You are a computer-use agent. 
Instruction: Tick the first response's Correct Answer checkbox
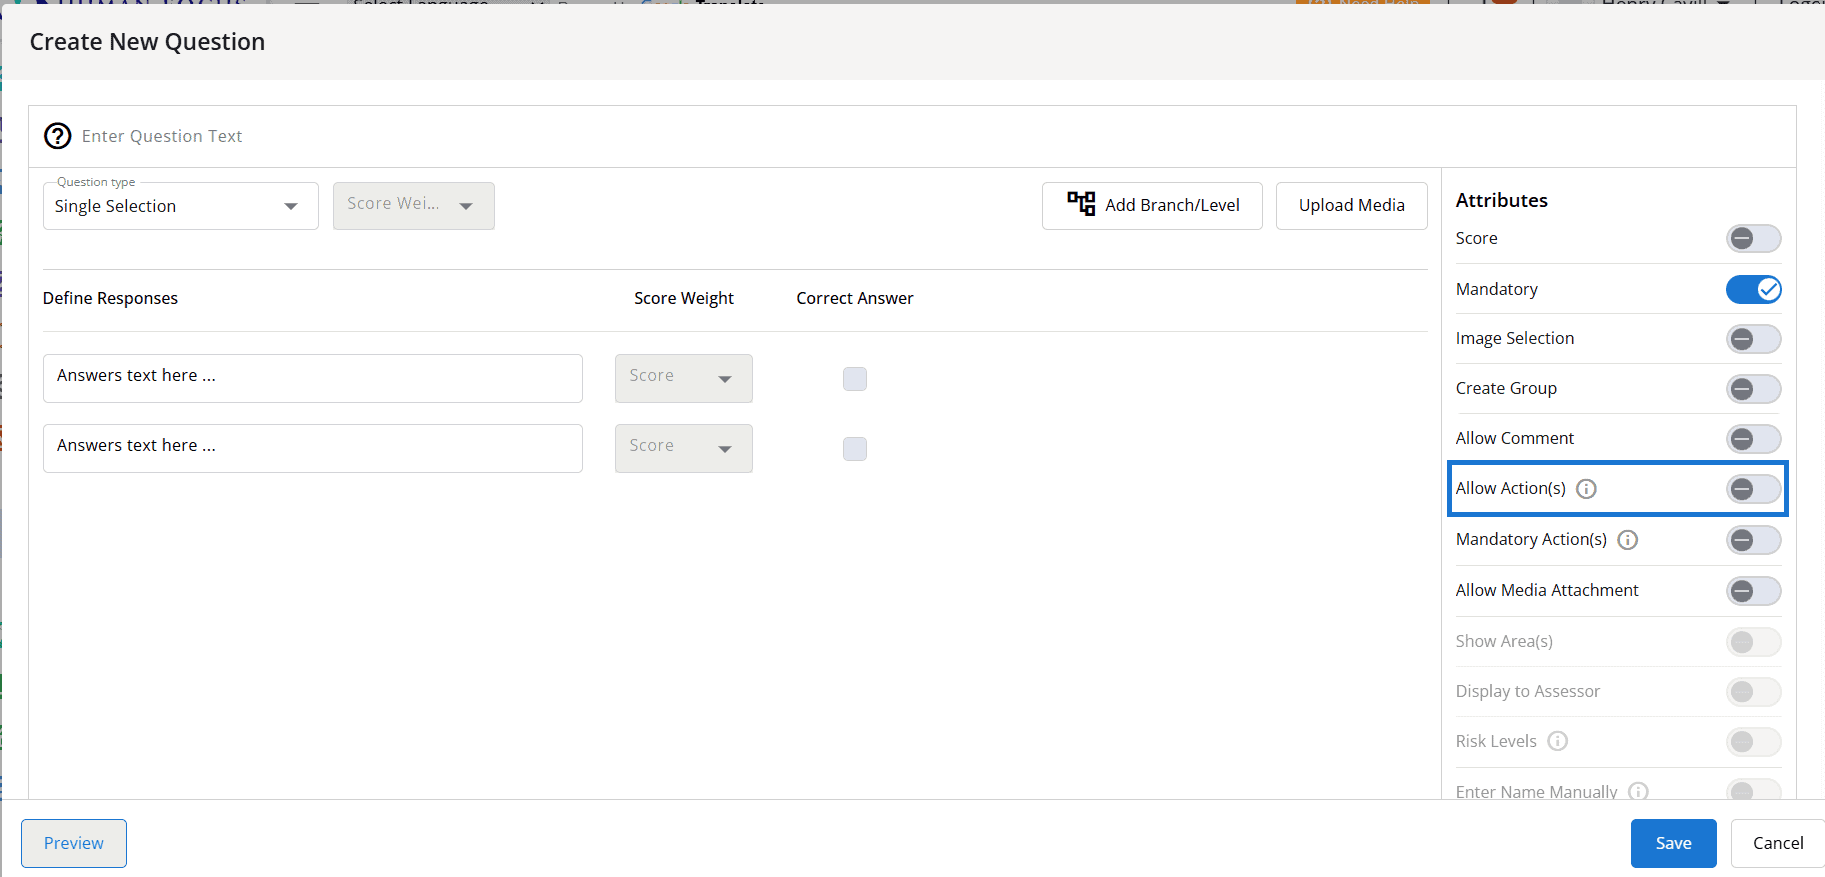854,379
